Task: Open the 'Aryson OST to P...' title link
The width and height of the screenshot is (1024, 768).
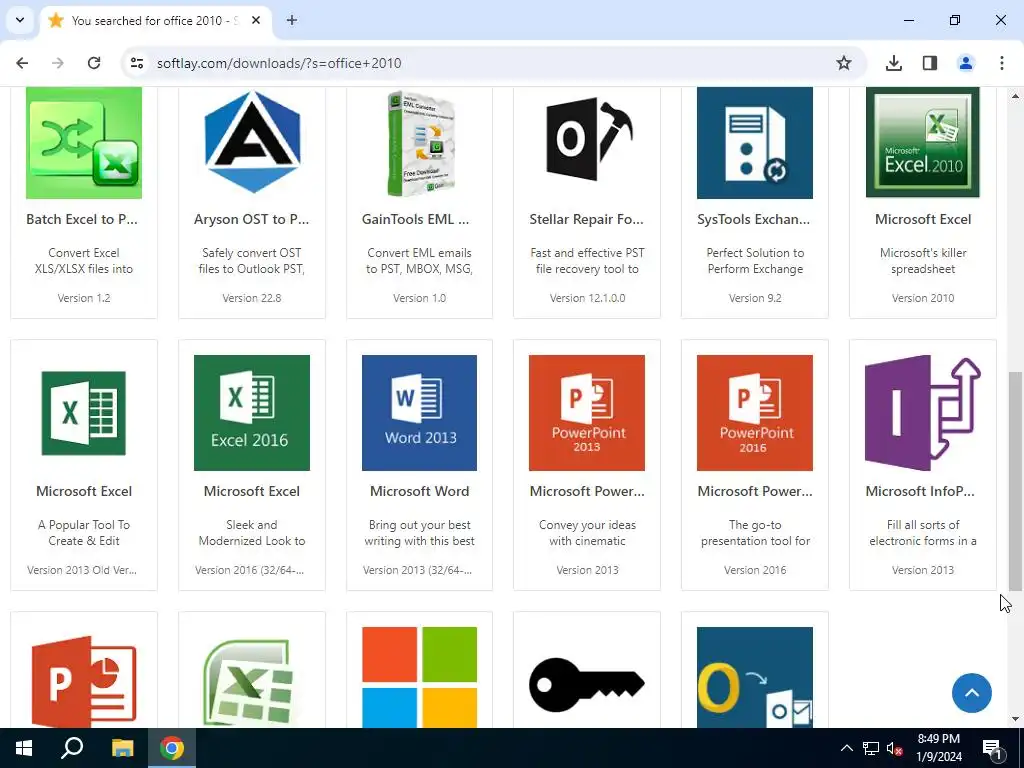Action: (251, 219)
